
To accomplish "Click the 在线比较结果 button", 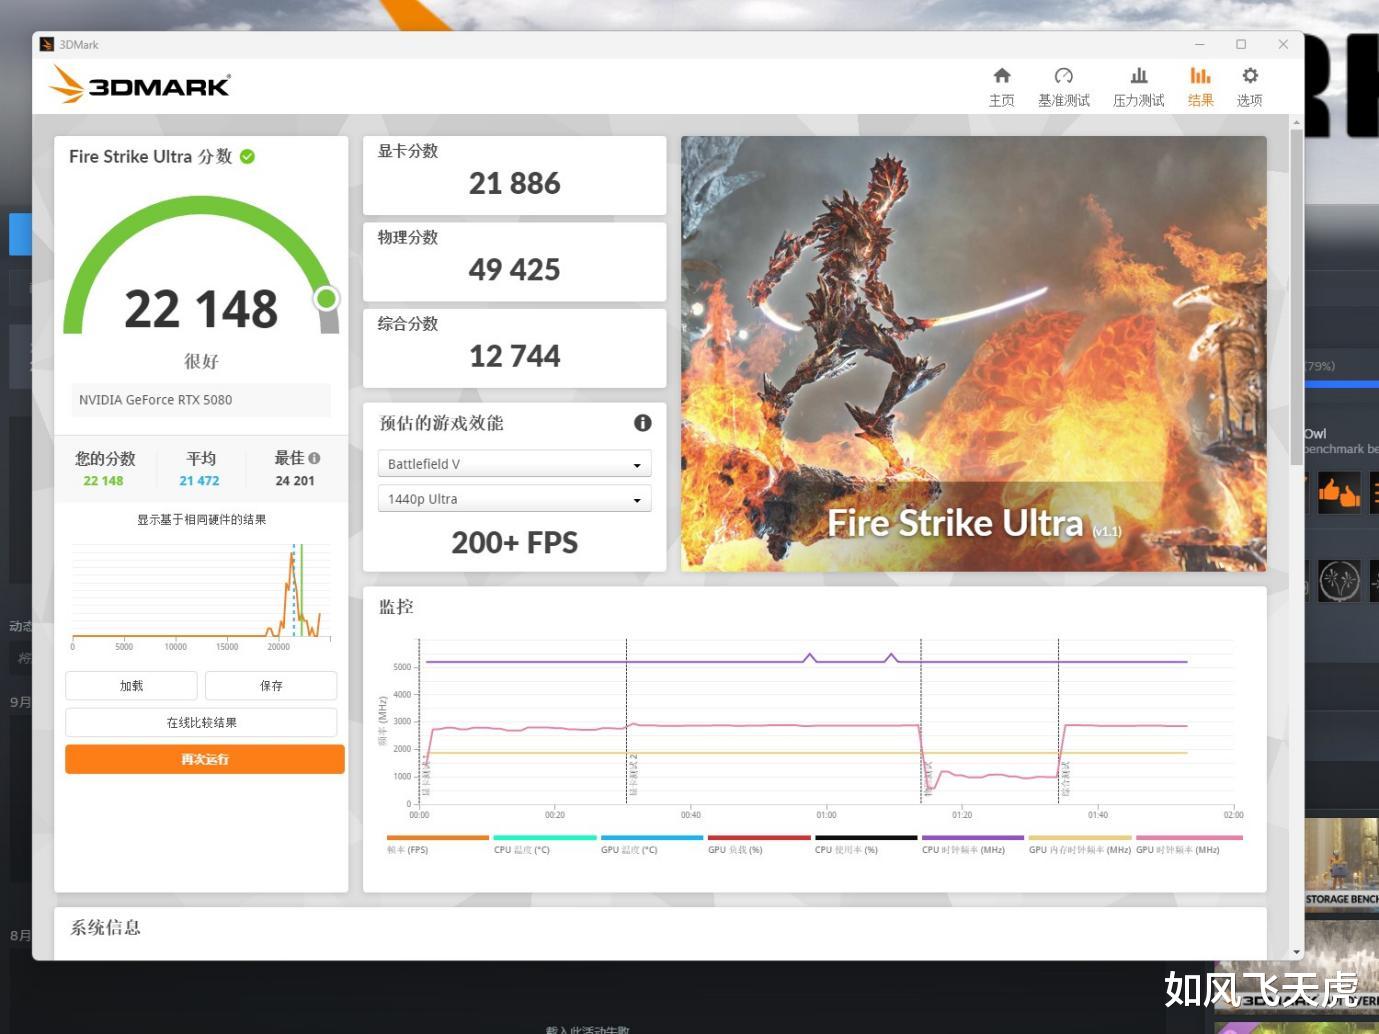I will [x=201, y=722].
